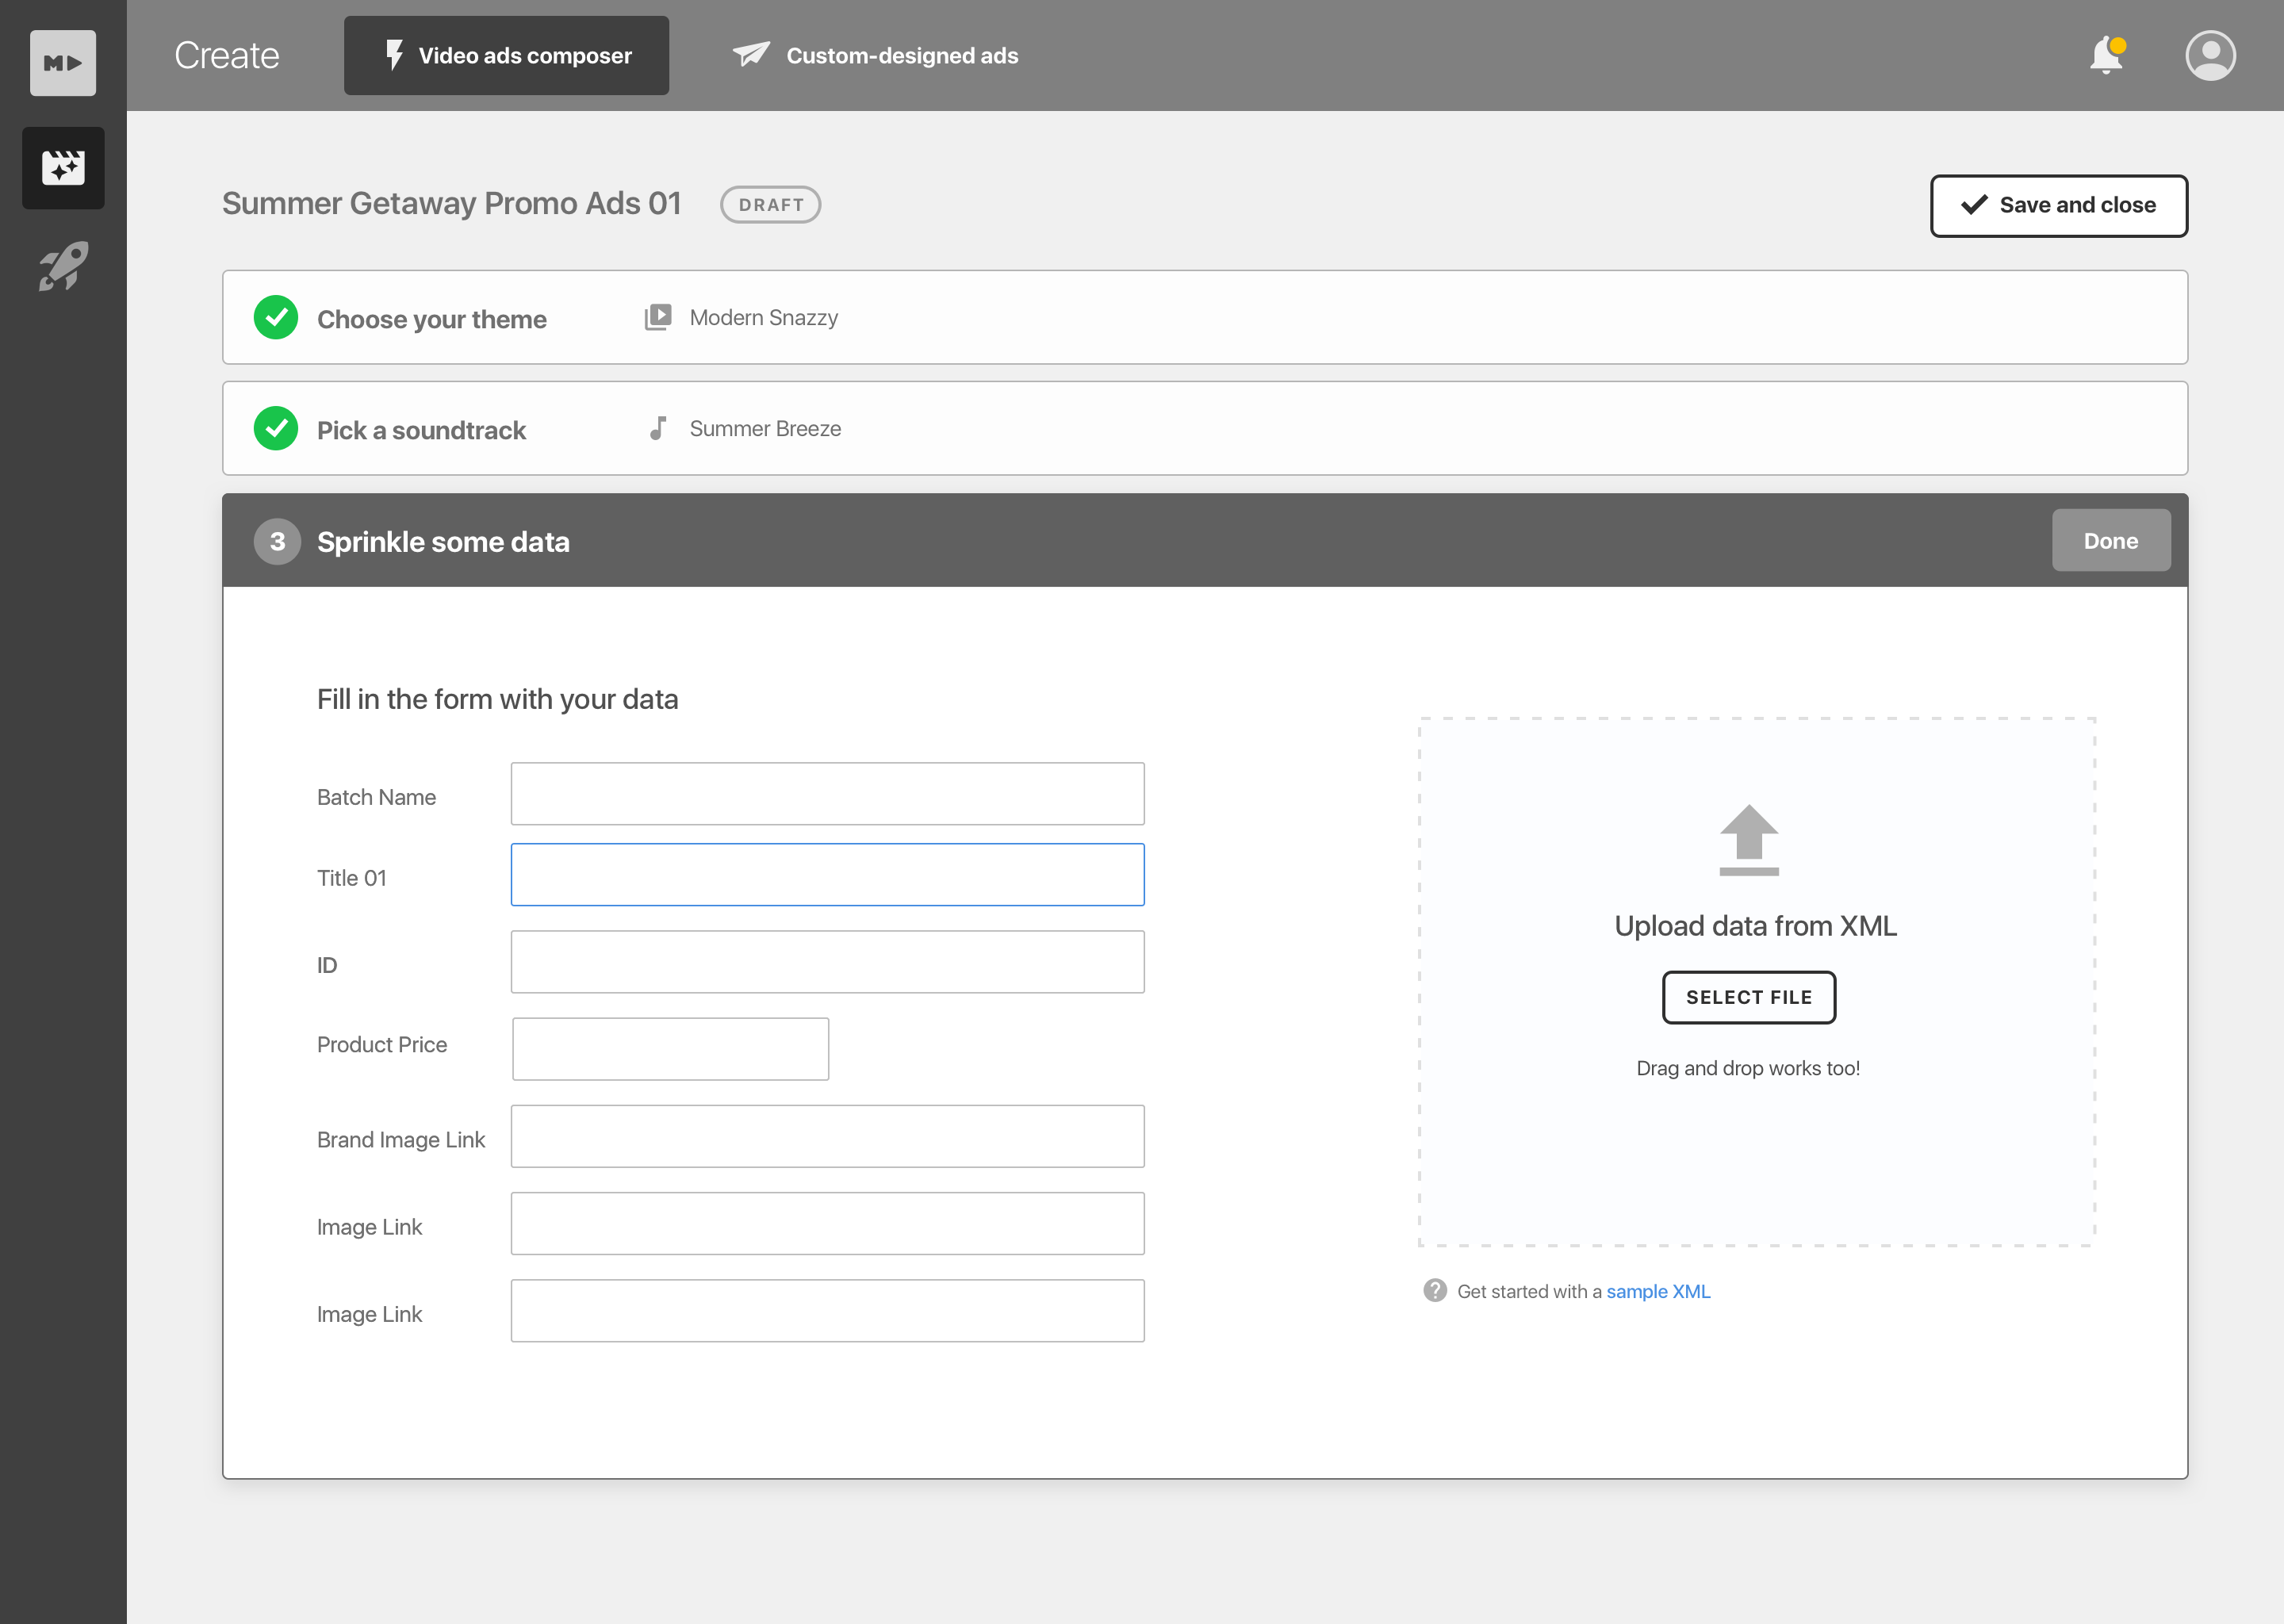Open the video creation clapperboard sidebar icon

pos(63,167)
